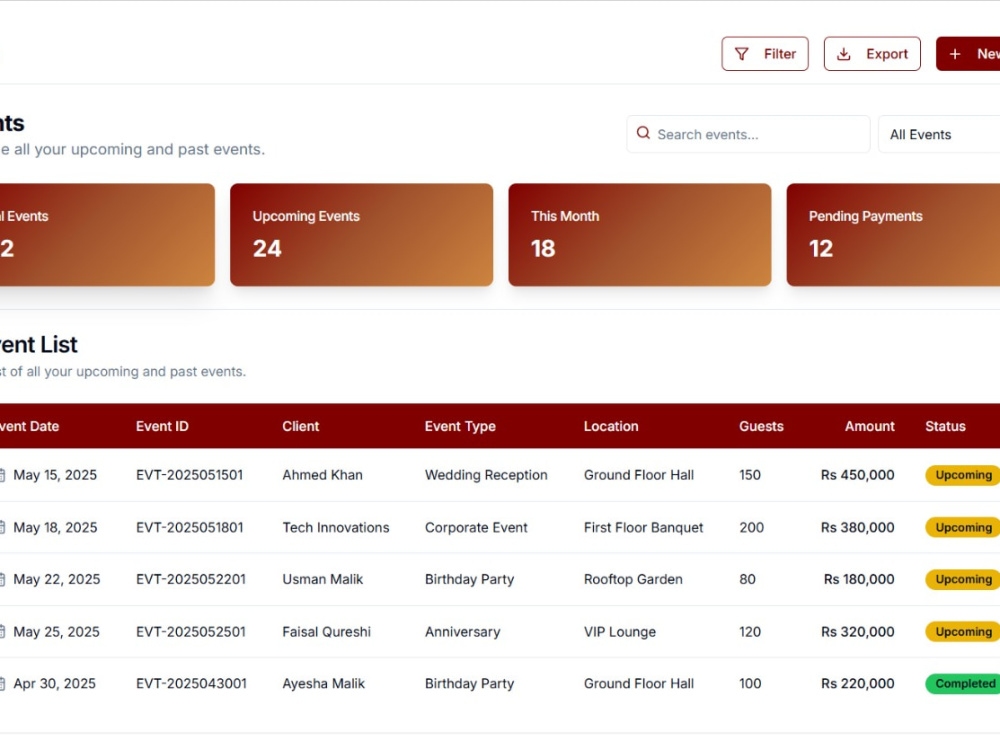The width and height of the screenshot is (1000, 749).
Task: Click guest count 200
Action: point(751,528)
